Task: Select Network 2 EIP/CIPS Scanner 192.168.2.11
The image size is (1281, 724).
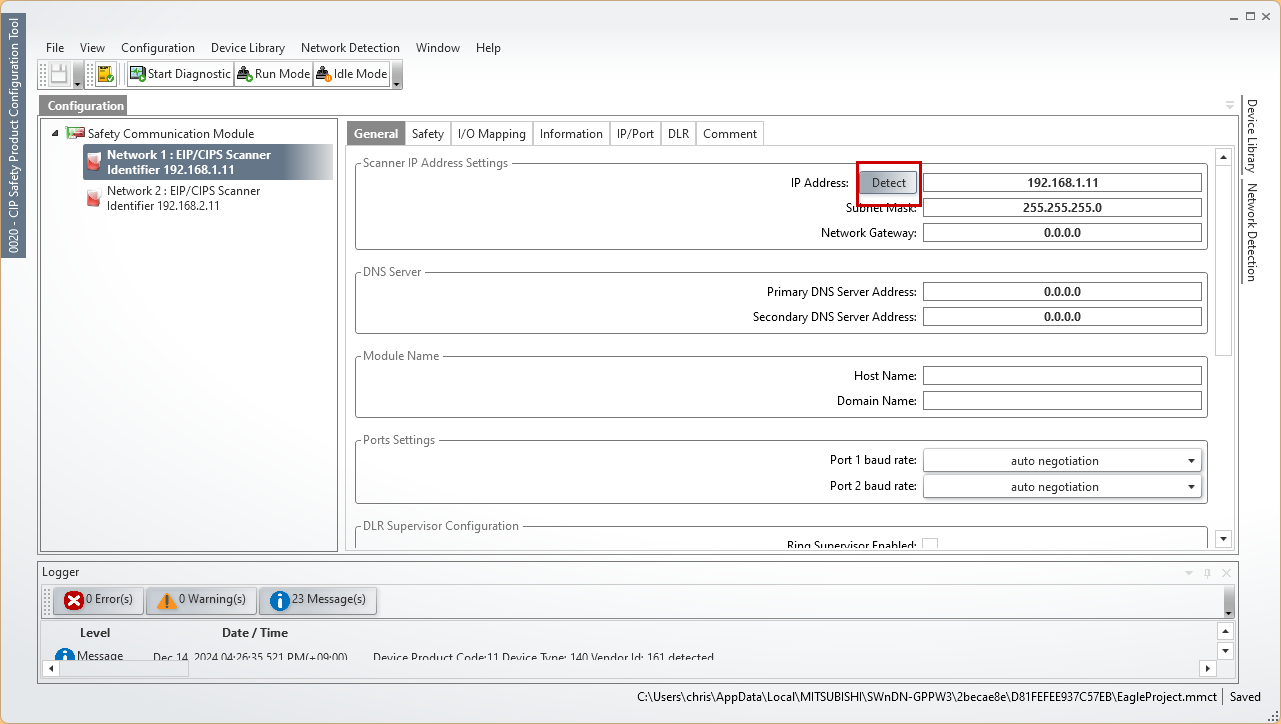Action: (184, 198)
